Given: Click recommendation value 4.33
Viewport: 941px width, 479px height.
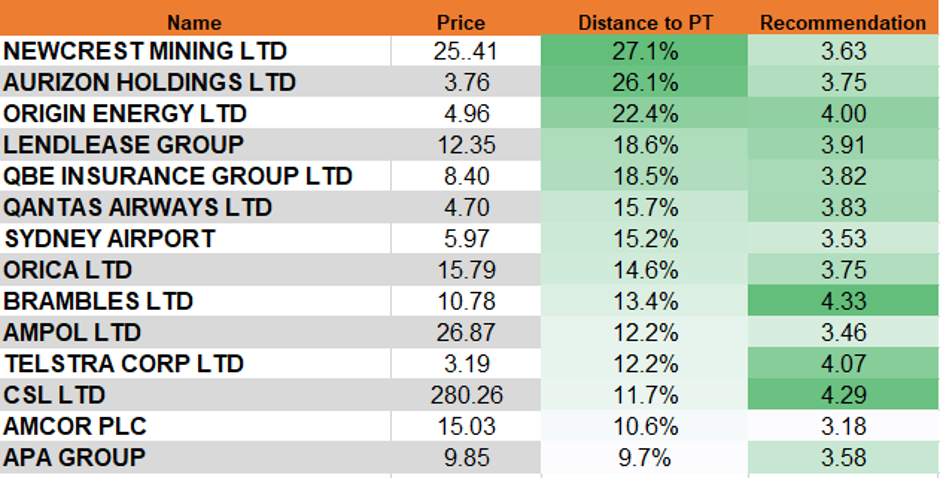Looking at the screenshot, I should [x=843, y=300].
